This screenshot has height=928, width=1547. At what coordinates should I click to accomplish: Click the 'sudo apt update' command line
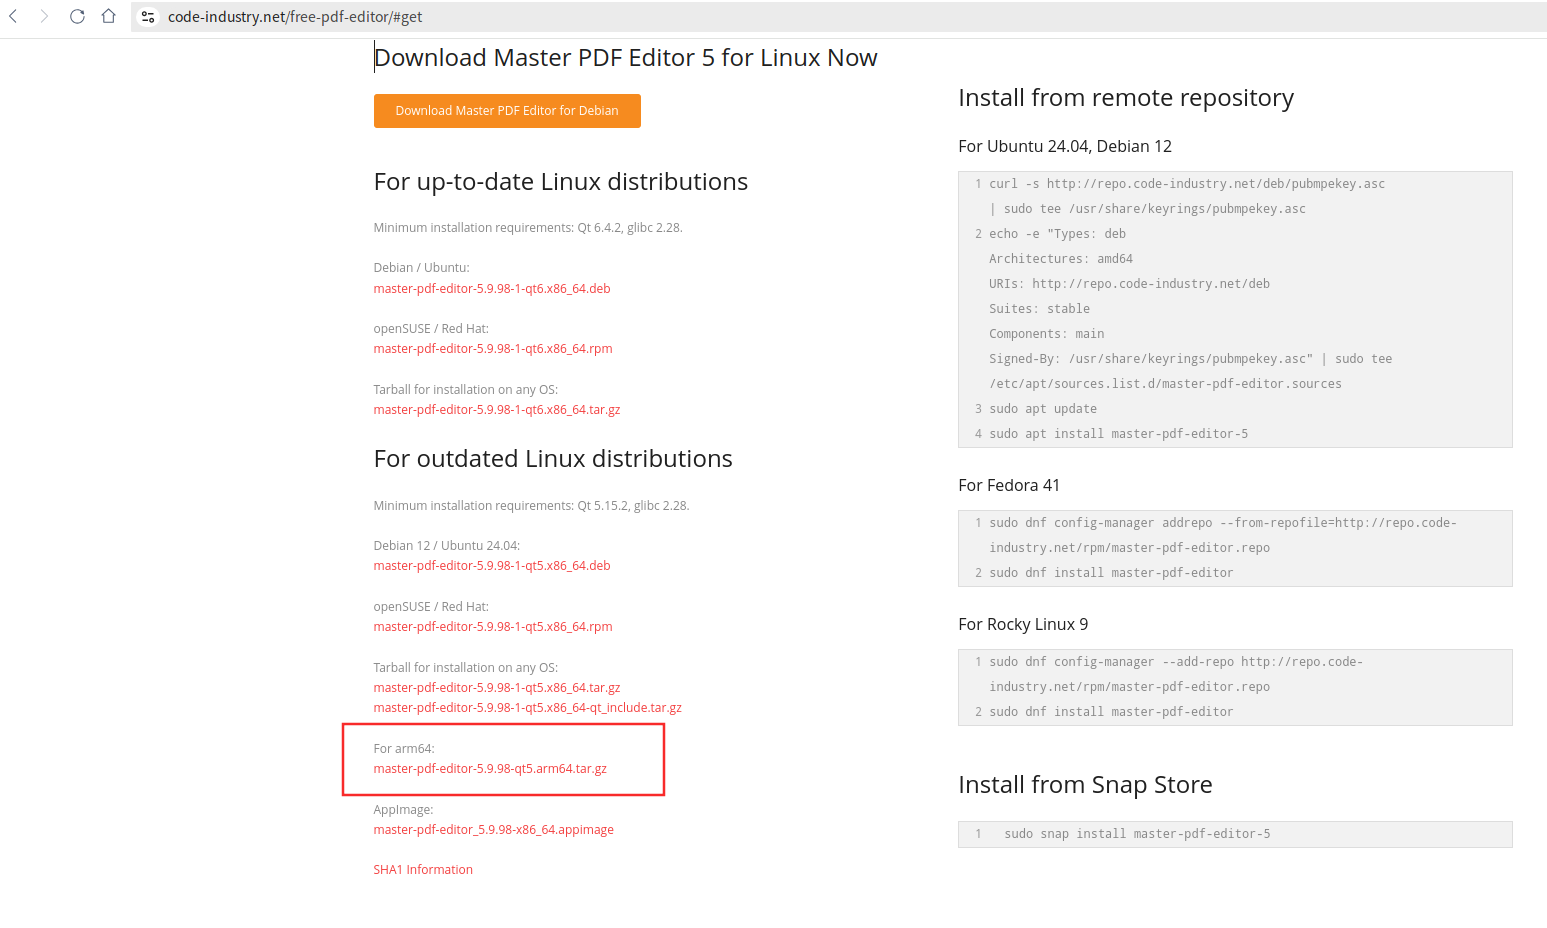(1043, 409)
